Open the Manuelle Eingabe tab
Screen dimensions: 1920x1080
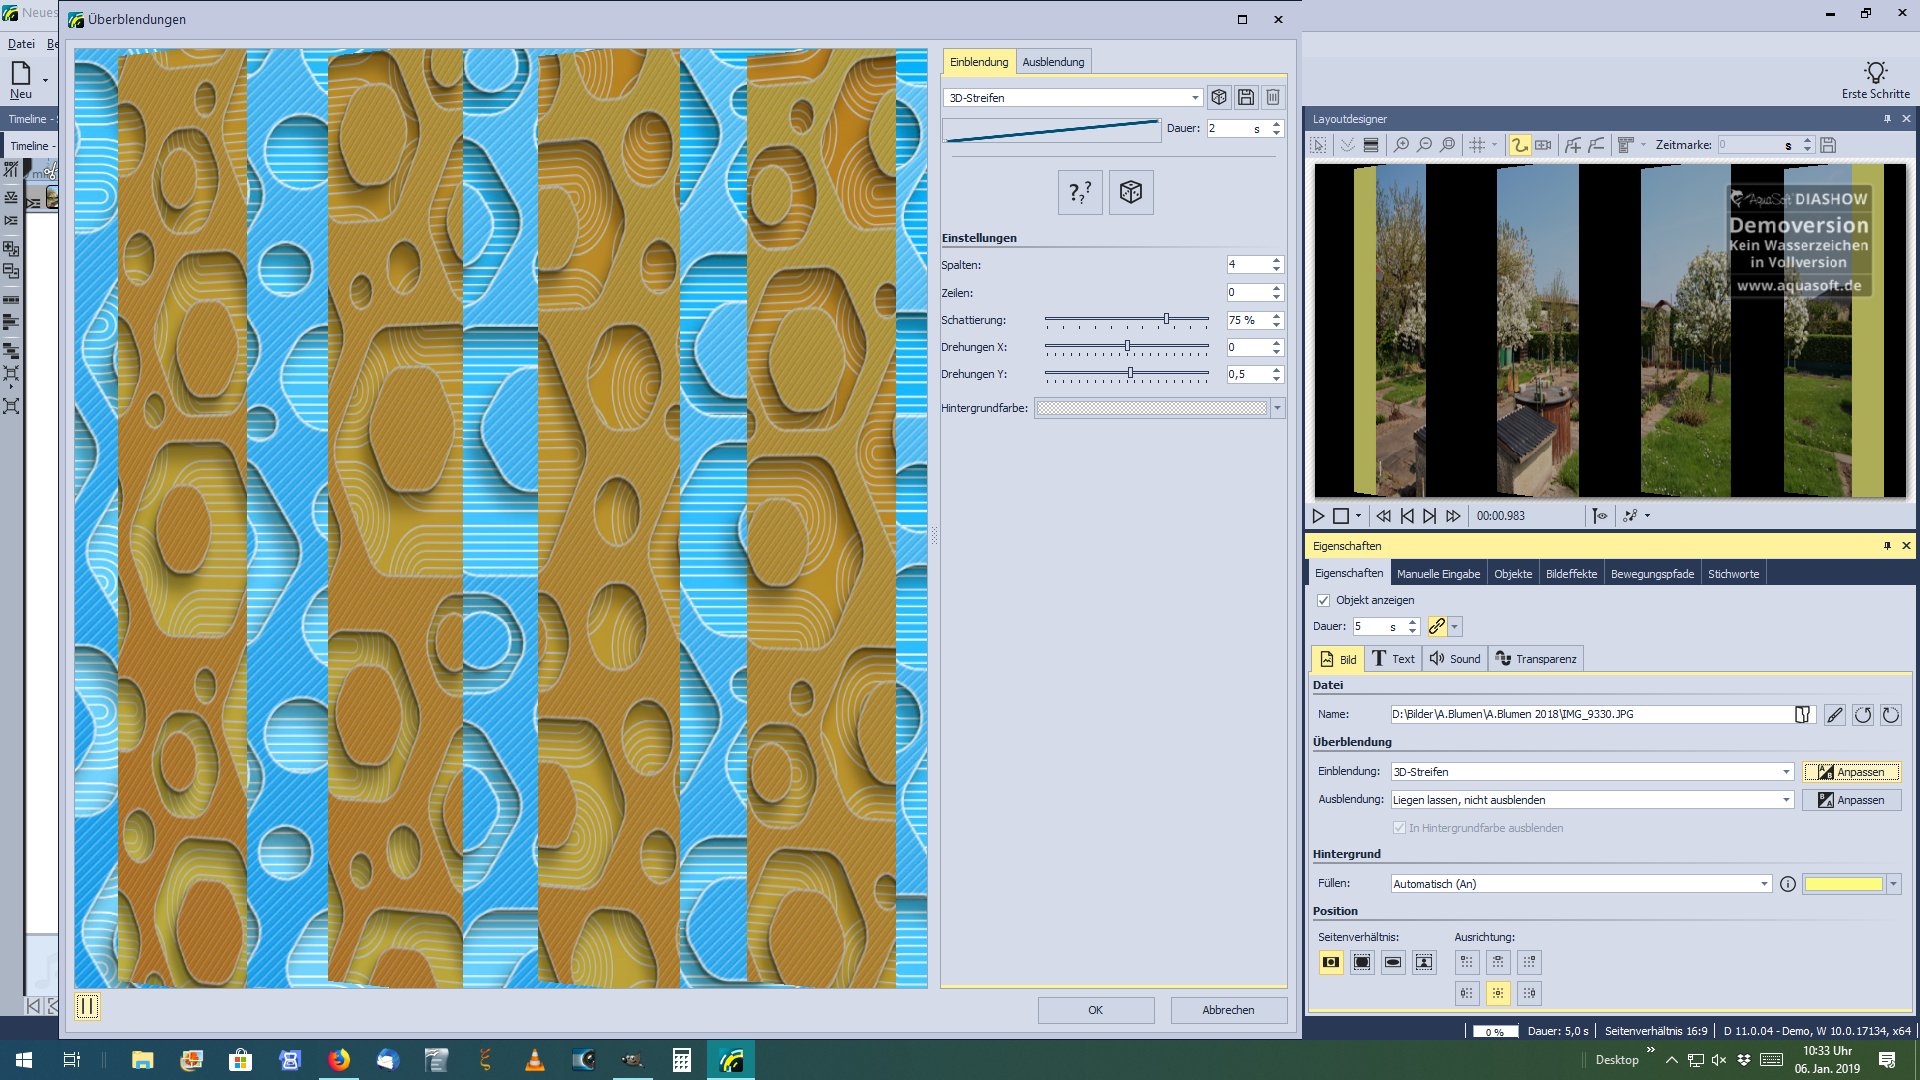(1438, 574)
